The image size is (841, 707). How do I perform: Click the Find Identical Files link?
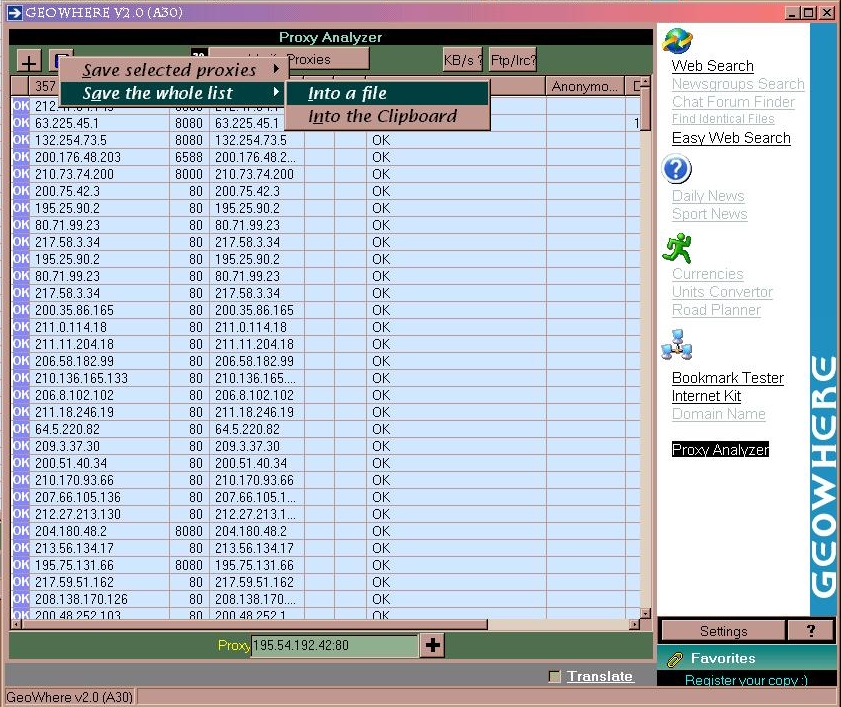723,119
